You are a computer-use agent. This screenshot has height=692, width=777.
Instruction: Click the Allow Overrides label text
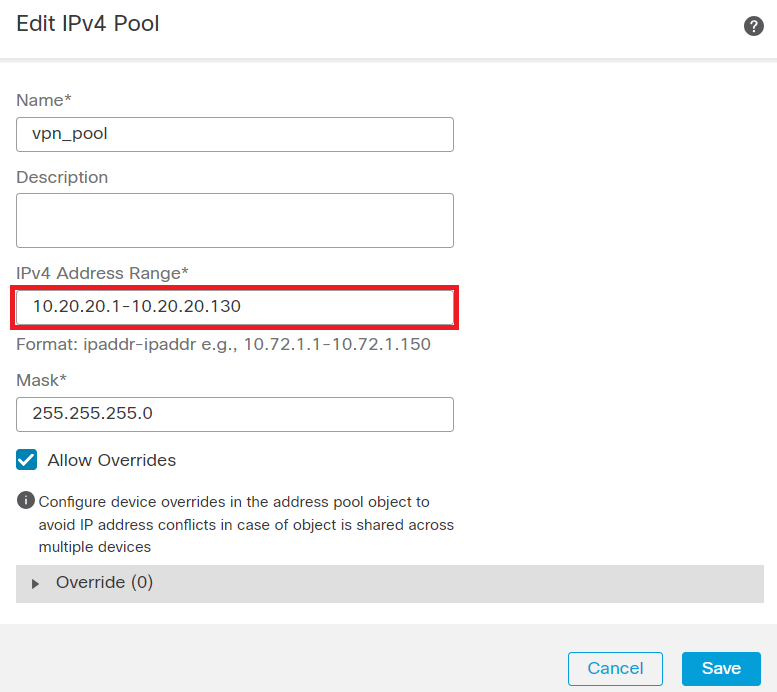(x=111, y=460)
